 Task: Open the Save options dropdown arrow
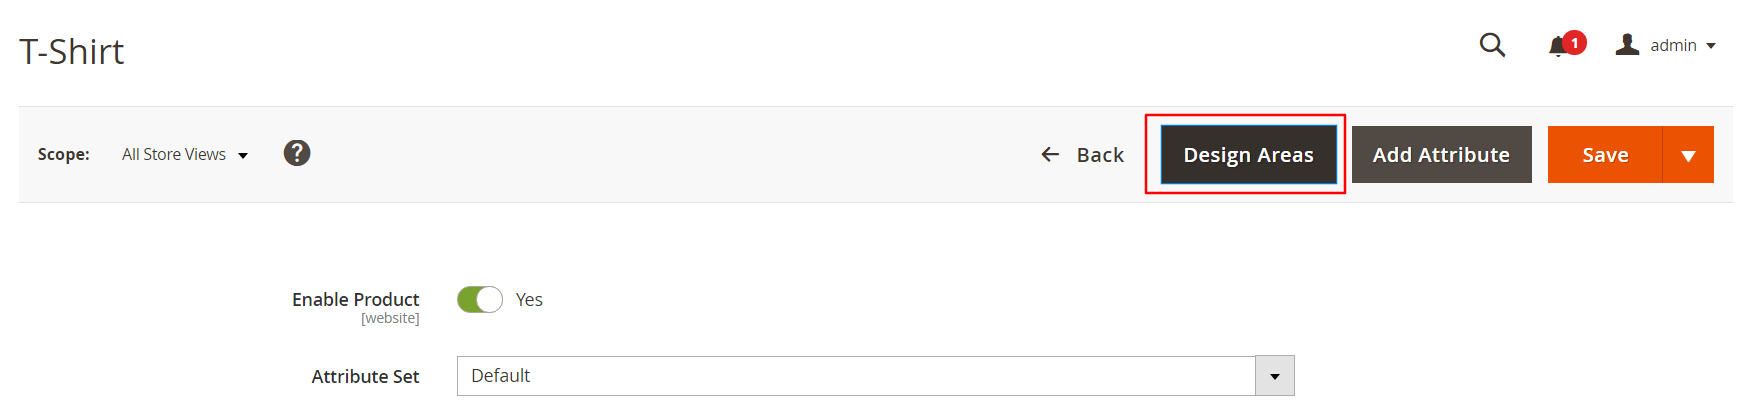[x=1688, y=155]
